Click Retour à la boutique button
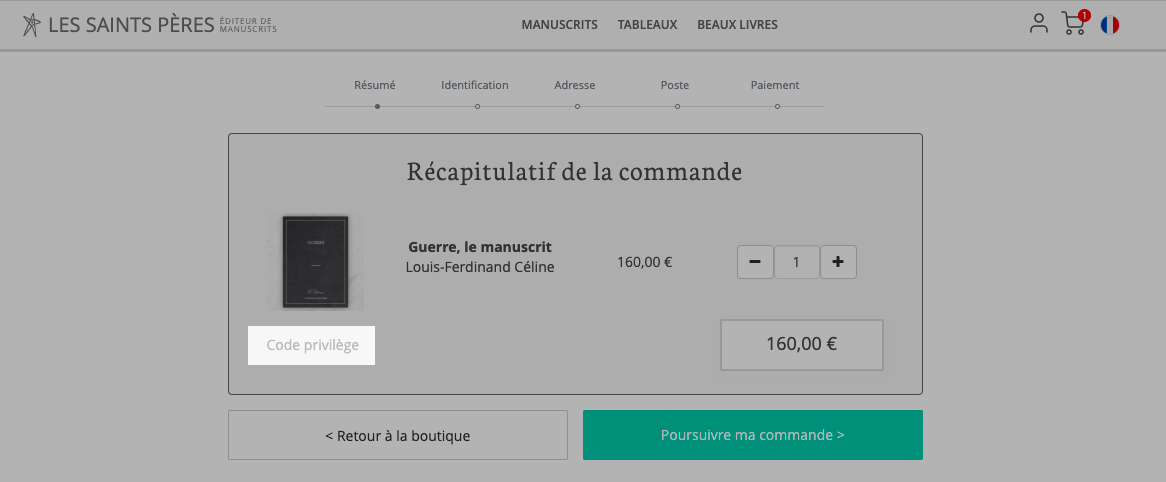The height and width of the screenshot is (482, 1166). (x=398, y=435)
